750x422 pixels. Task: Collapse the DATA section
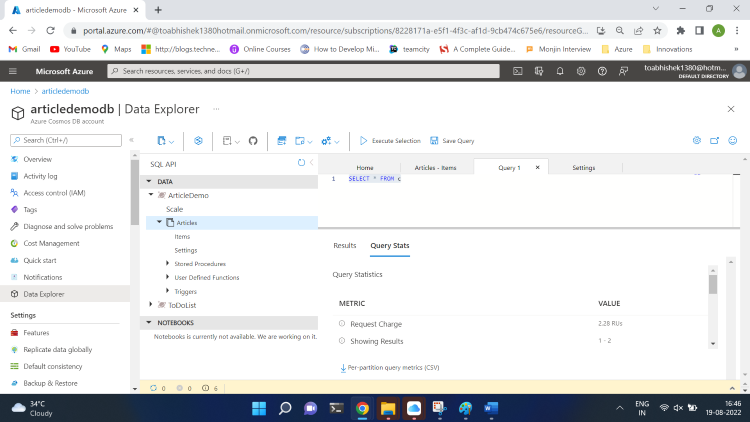(x=149, y=181)
